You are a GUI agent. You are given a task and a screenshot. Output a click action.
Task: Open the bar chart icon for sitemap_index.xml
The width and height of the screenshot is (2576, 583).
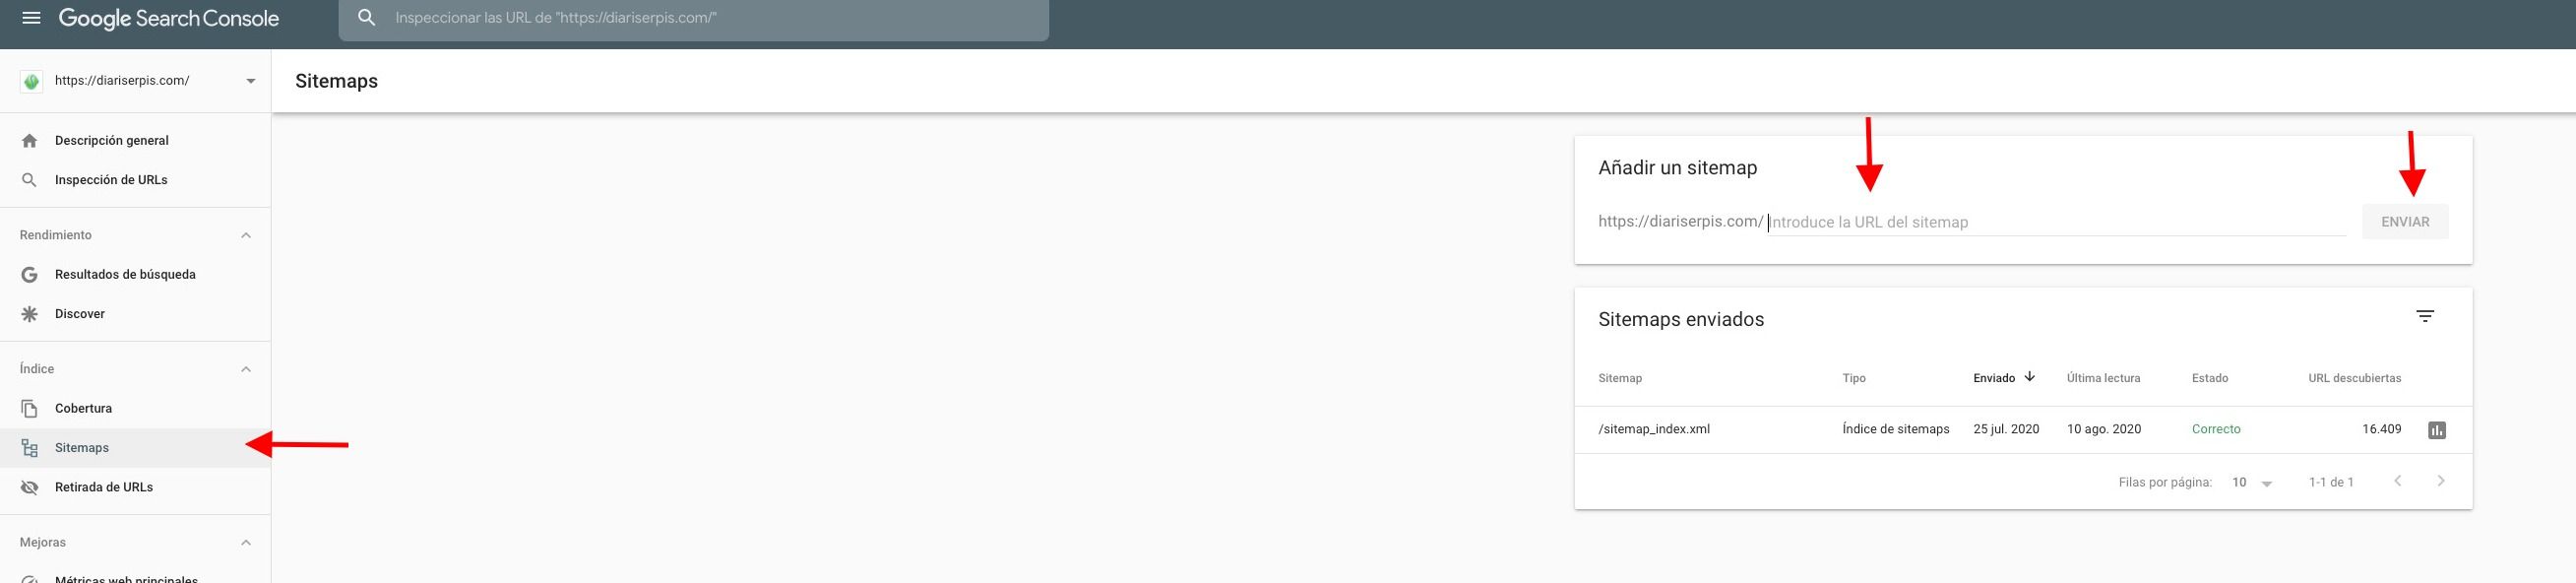pyautogui.click(x=2436, y=430)
